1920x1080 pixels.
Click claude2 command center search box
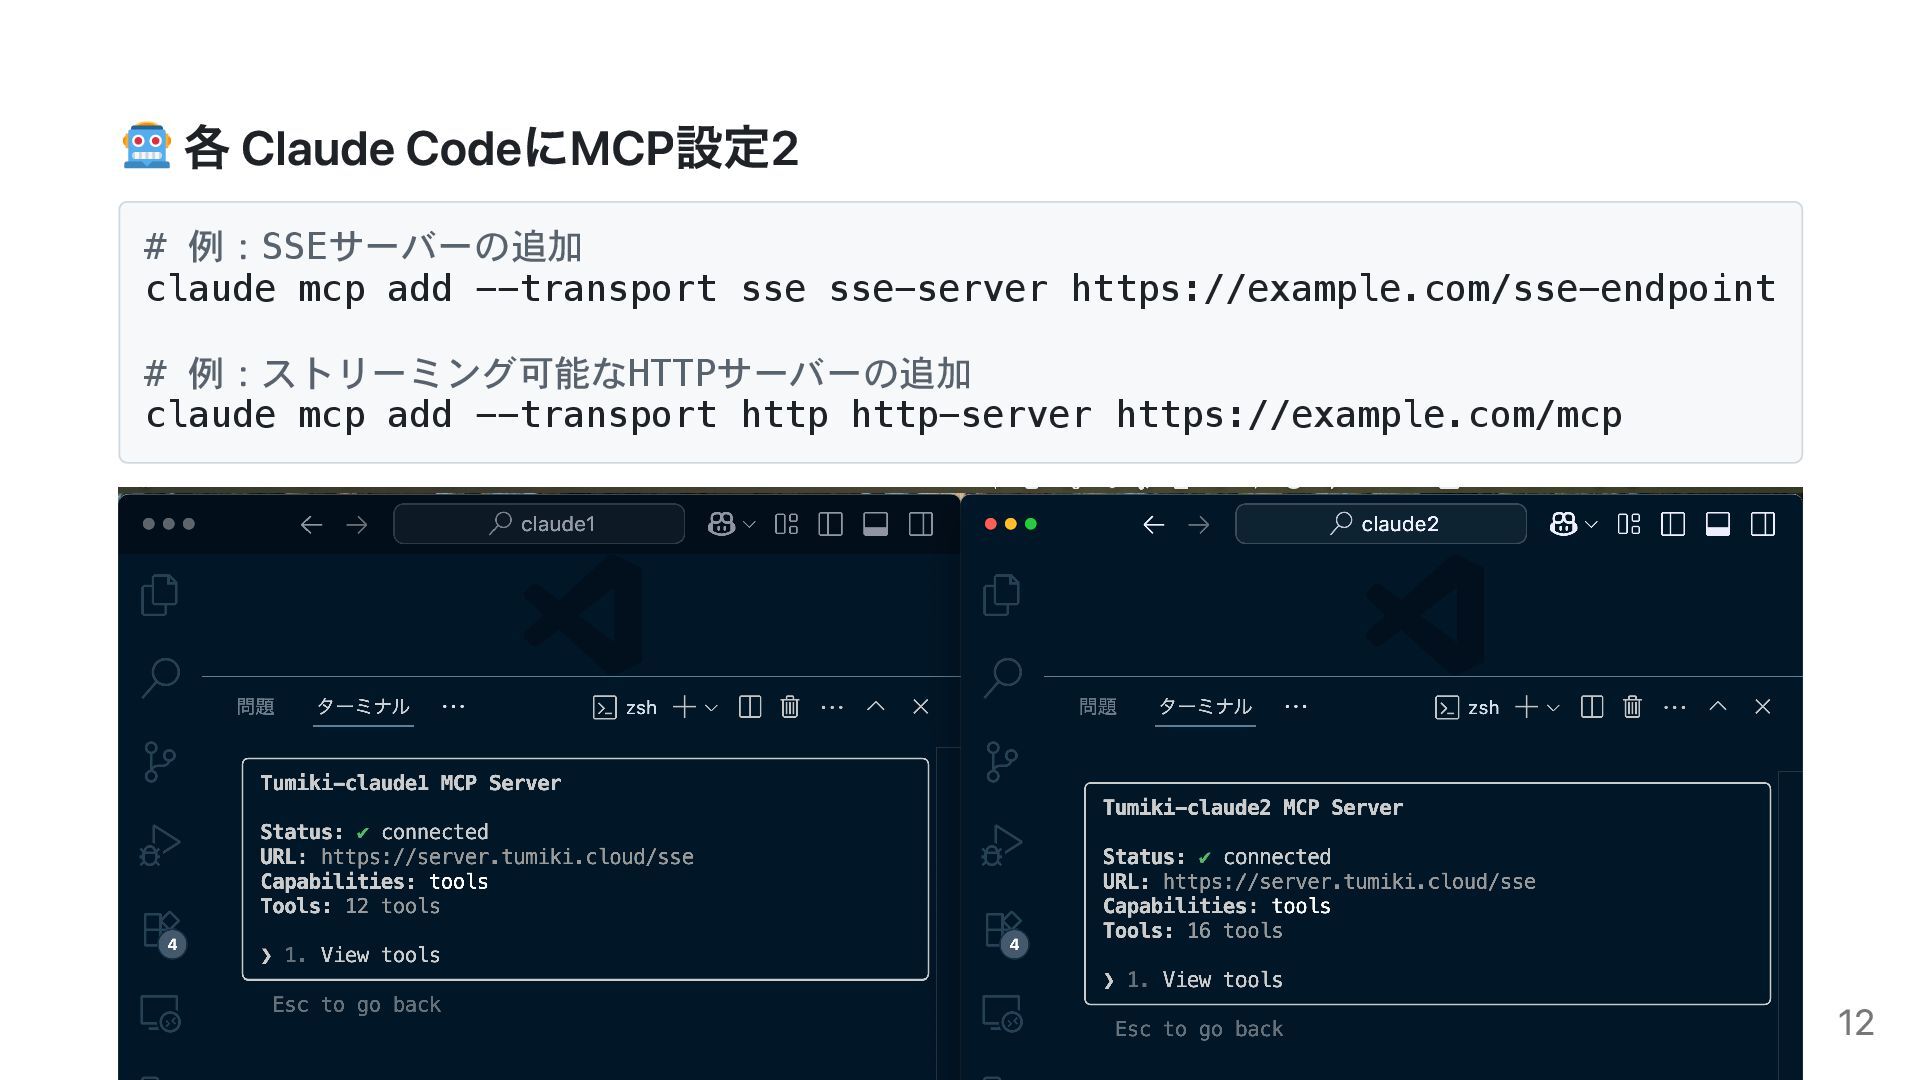1381,524
